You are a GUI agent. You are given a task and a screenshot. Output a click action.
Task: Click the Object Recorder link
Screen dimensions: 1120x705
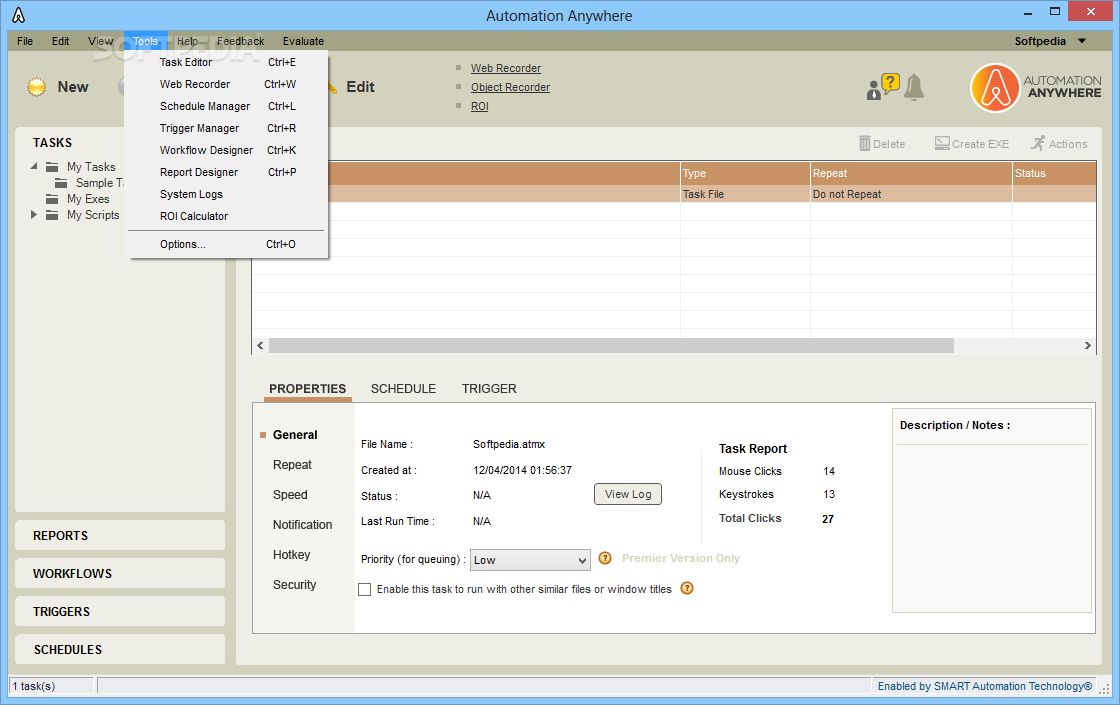[510, 87]
